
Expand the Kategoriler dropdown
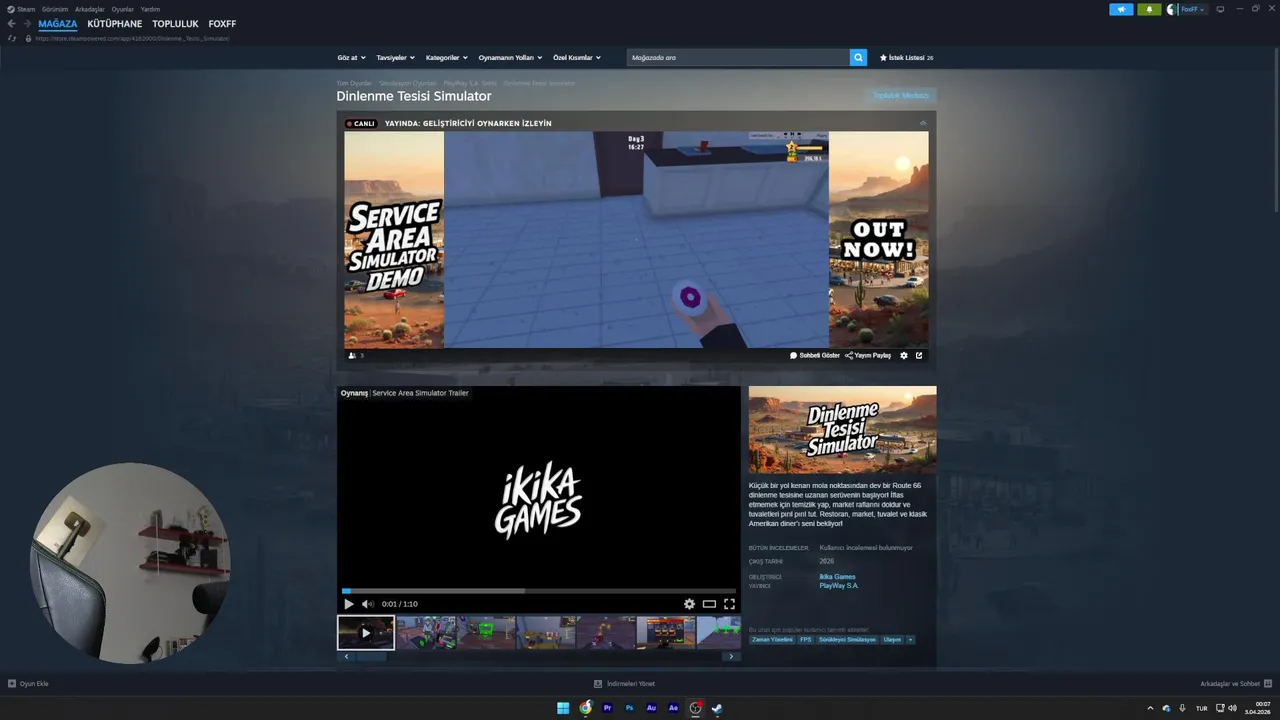click(x=447, y=58)
